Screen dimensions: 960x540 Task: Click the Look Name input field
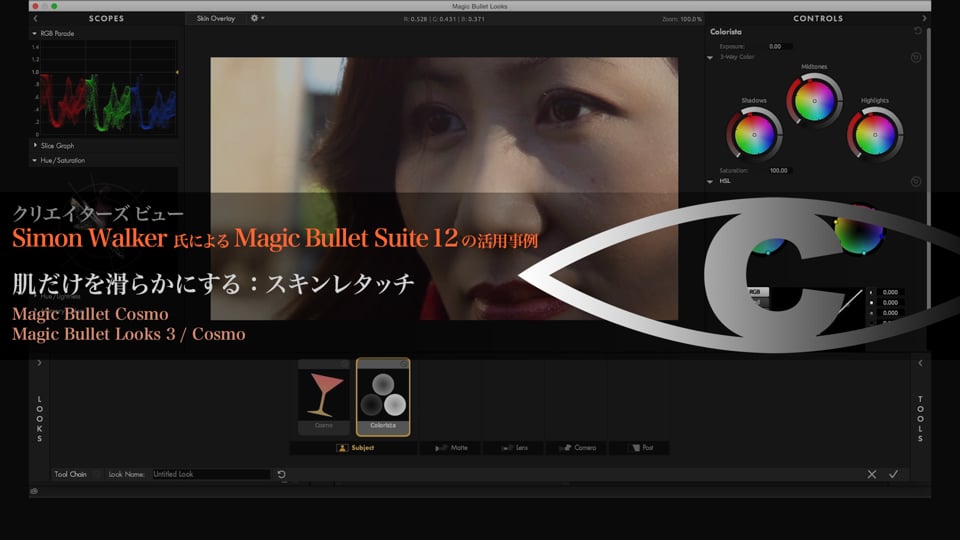click(x=211, y=474)
